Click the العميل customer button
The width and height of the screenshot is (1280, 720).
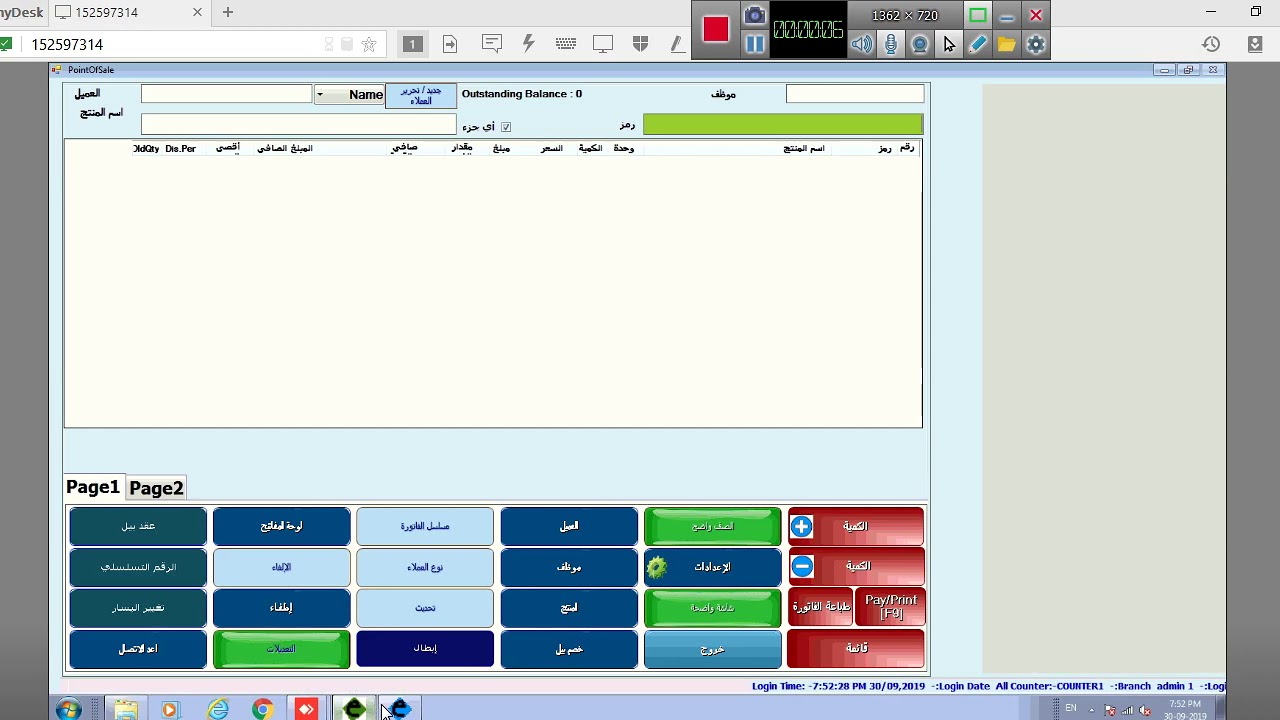point(569,526)
